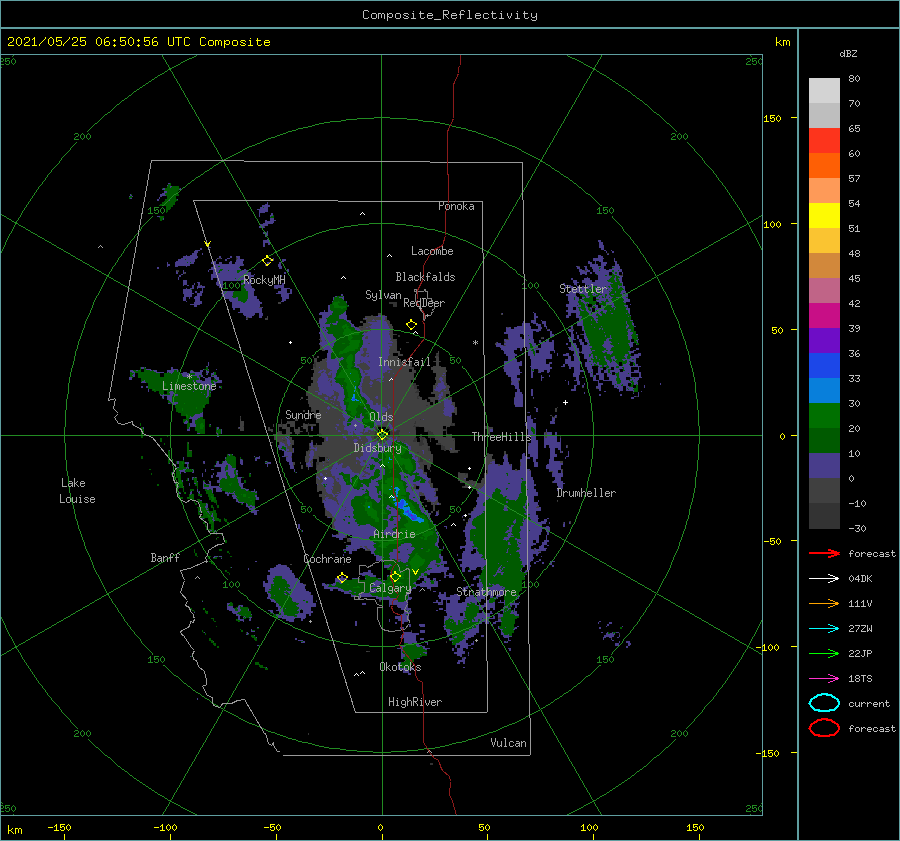Click the Cochrane city label

click(x=327, y=559)
